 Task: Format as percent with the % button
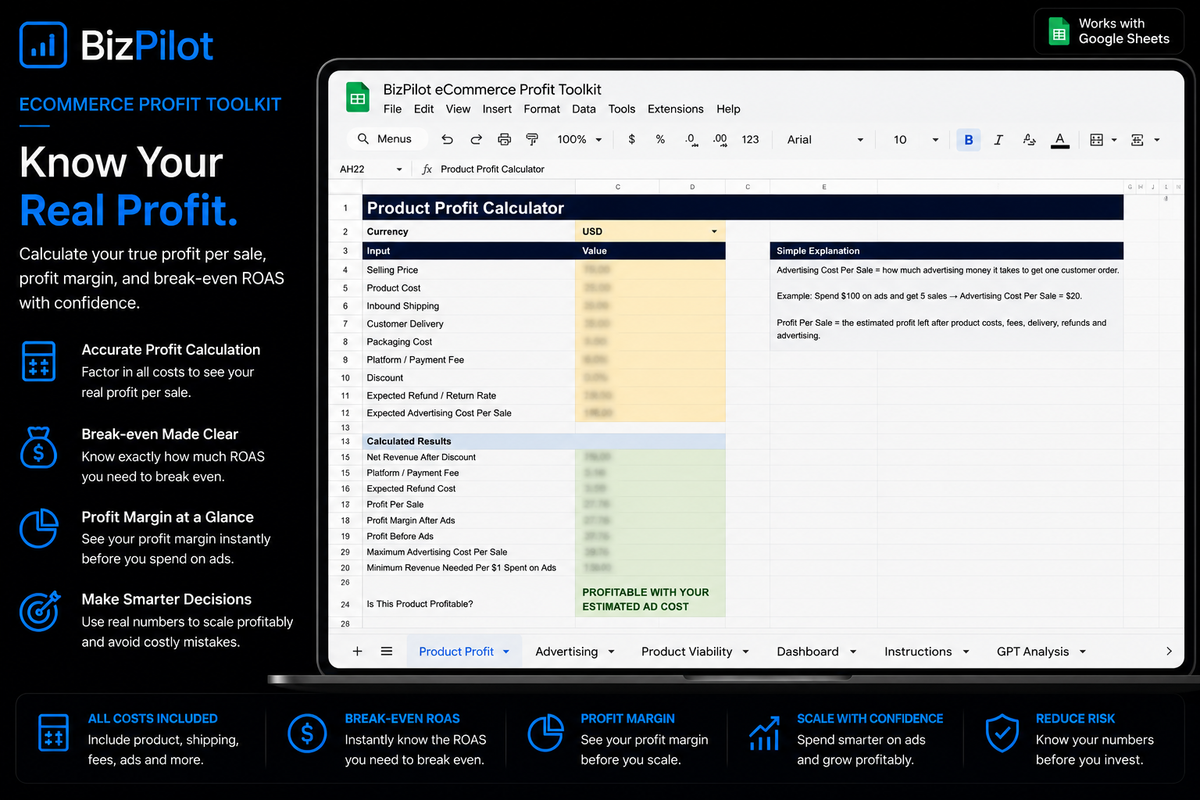coord(660,140)
